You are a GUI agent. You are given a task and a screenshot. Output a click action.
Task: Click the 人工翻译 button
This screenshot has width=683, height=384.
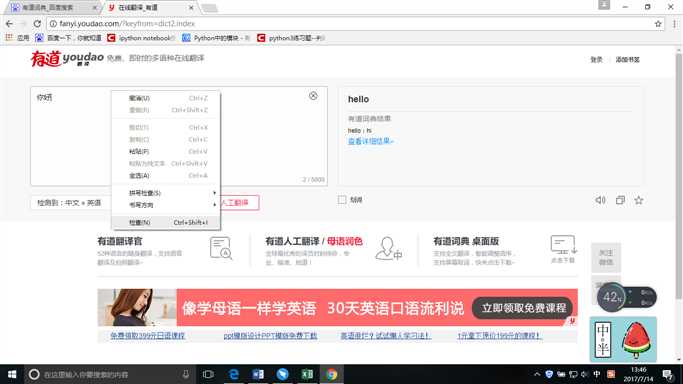(x=239, y=203)
